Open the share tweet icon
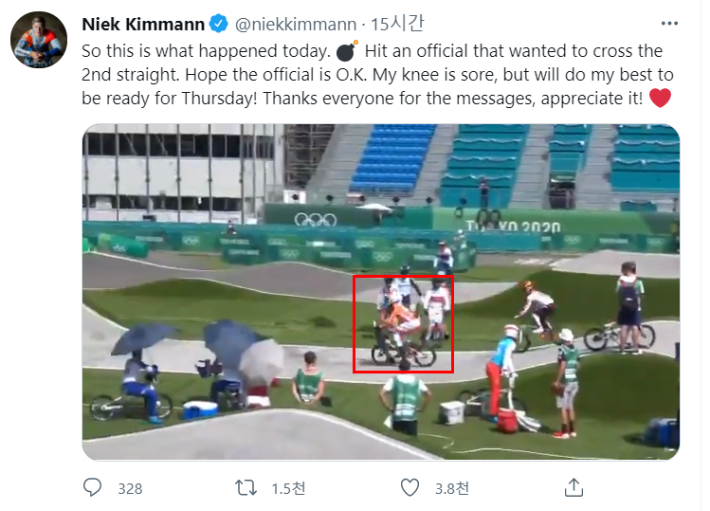The width and height of the screenshot is (710, 511). (x=574, y=487)
